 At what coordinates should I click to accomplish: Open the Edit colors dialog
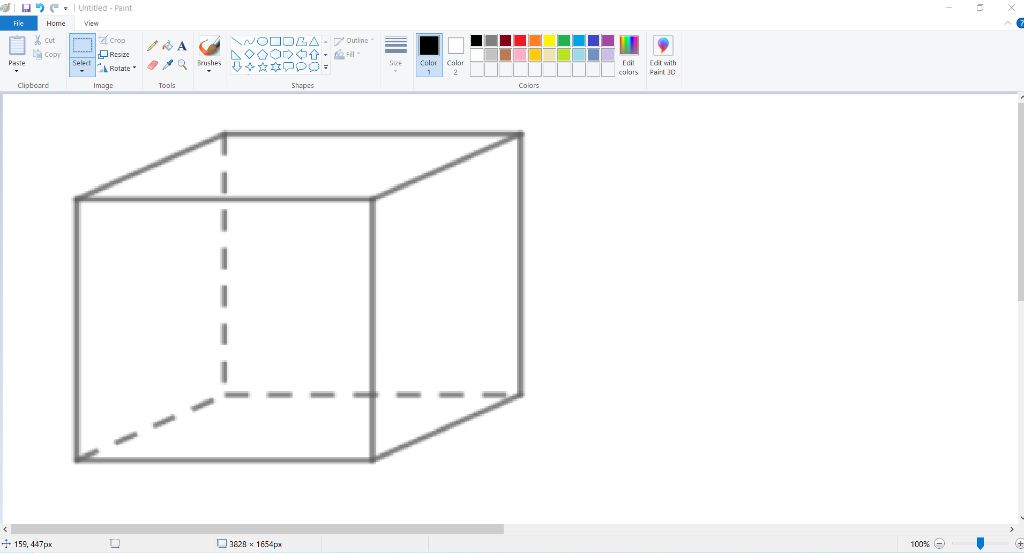click(628, 55)
